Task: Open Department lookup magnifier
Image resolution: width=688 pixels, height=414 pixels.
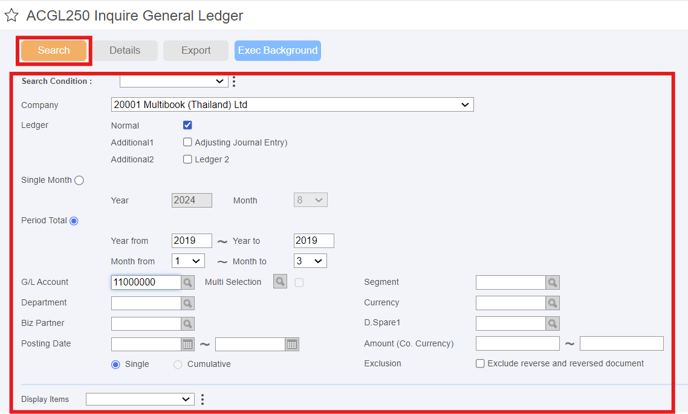Action: point(188,303)
